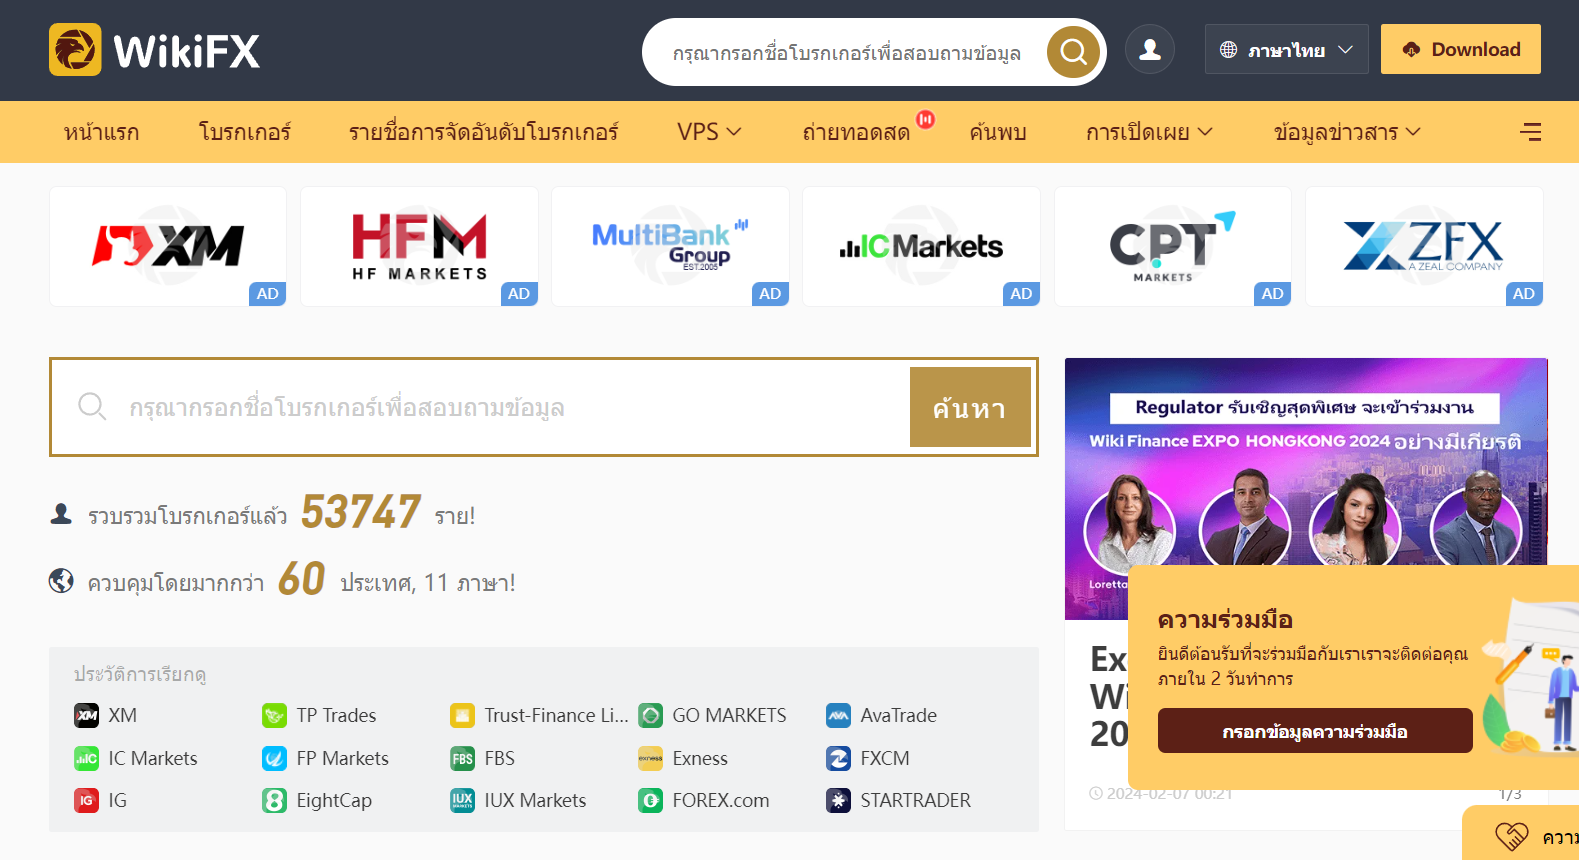This screenshot has width=1579, height=860.
Task: Click the header broker search input field
Action: (x=847, y=52)
